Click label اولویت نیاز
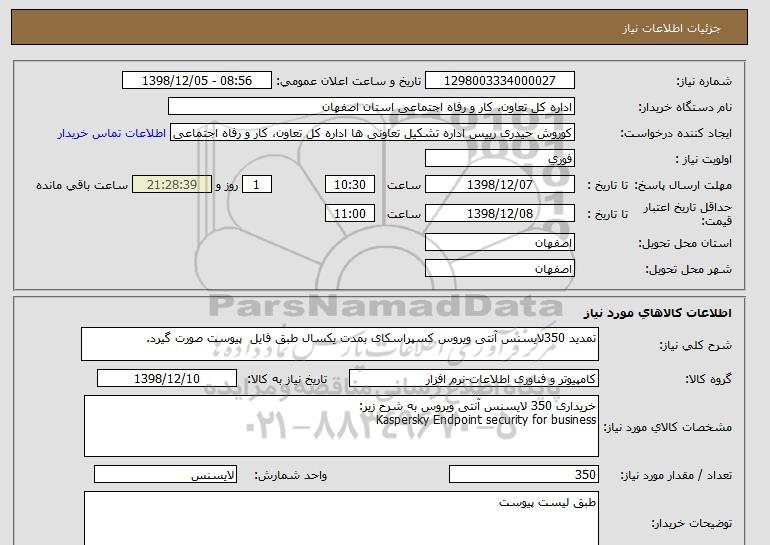This screenshot has width=770, height=545. (x=704, y=160)
